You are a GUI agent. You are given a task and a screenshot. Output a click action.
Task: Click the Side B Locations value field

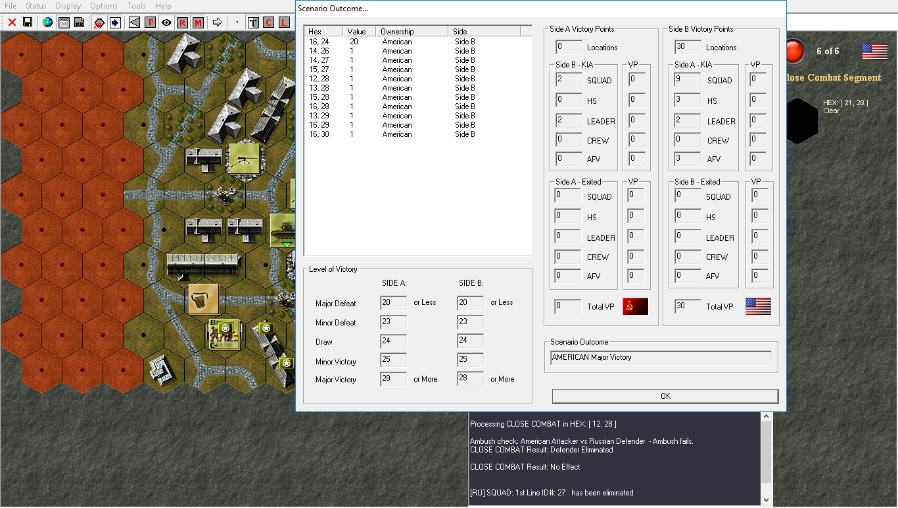(x=688, y=47)
